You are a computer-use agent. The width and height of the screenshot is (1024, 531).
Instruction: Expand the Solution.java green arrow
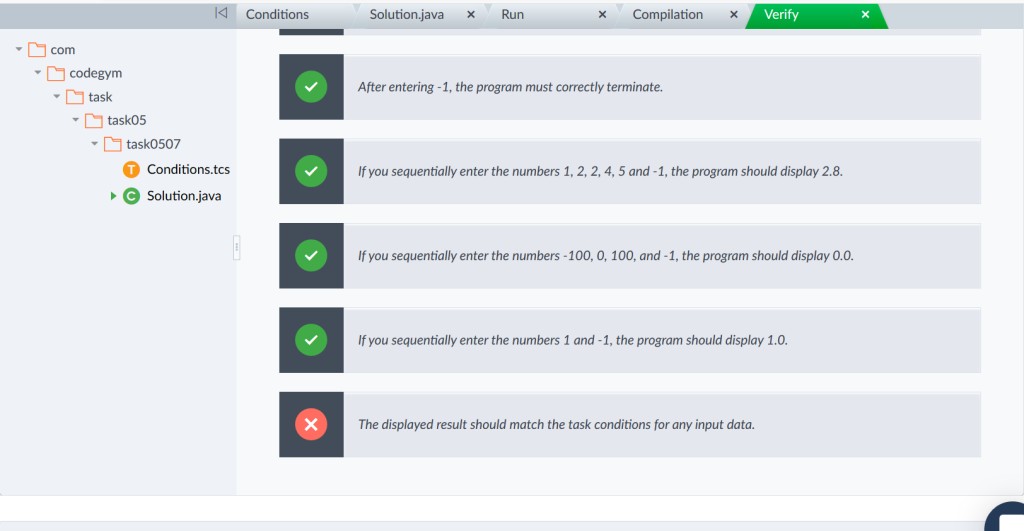pyautogui.click(x=114, y=196)
